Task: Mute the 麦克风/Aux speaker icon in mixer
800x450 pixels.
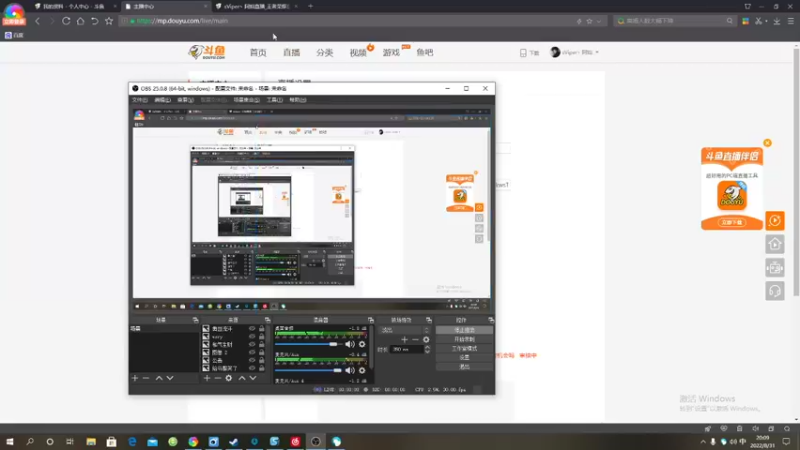Action: [350, 370]
